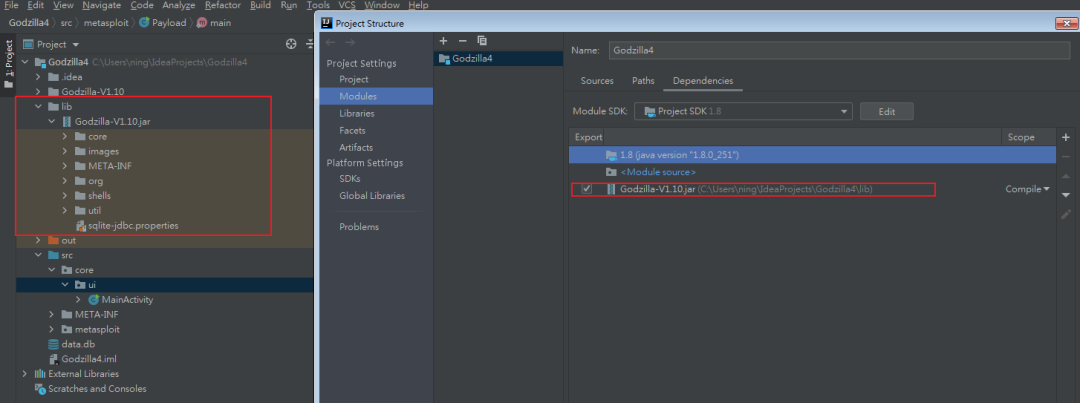Expand the Godzilla-V1.10 folder
This screenshot has height=403, width=1080.
coord(39,92)
